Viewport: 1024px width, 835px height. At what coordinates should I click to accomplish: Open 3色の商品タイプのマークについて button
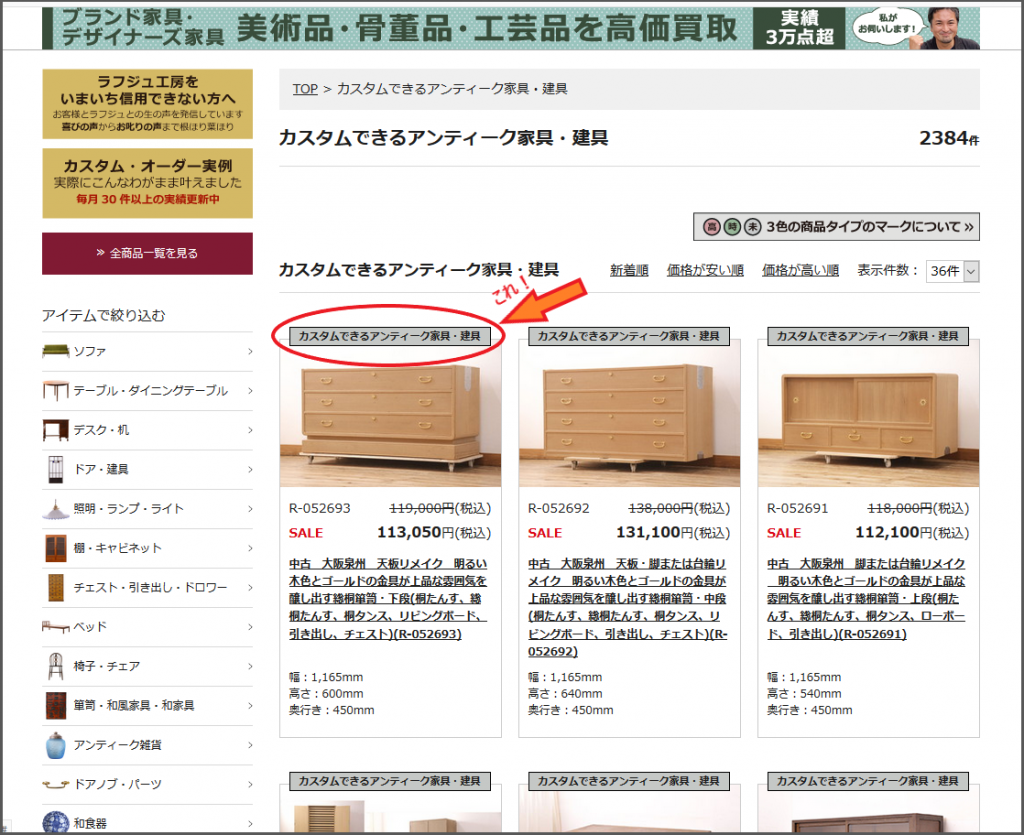[836, 227]
